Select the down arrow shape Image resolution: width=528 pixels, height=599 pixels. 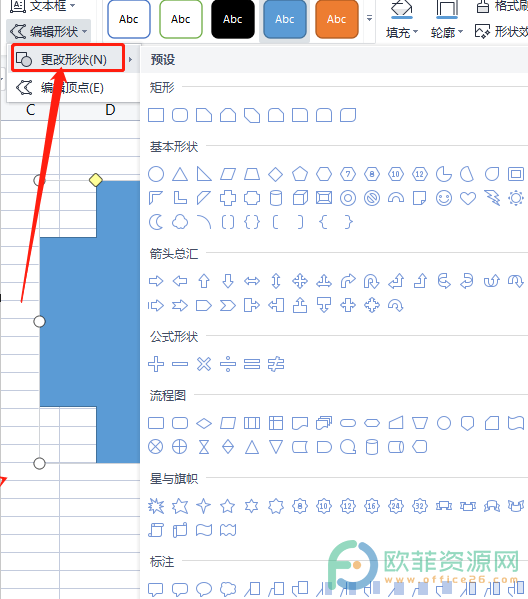pyautogui.click(x=228, y=282)
